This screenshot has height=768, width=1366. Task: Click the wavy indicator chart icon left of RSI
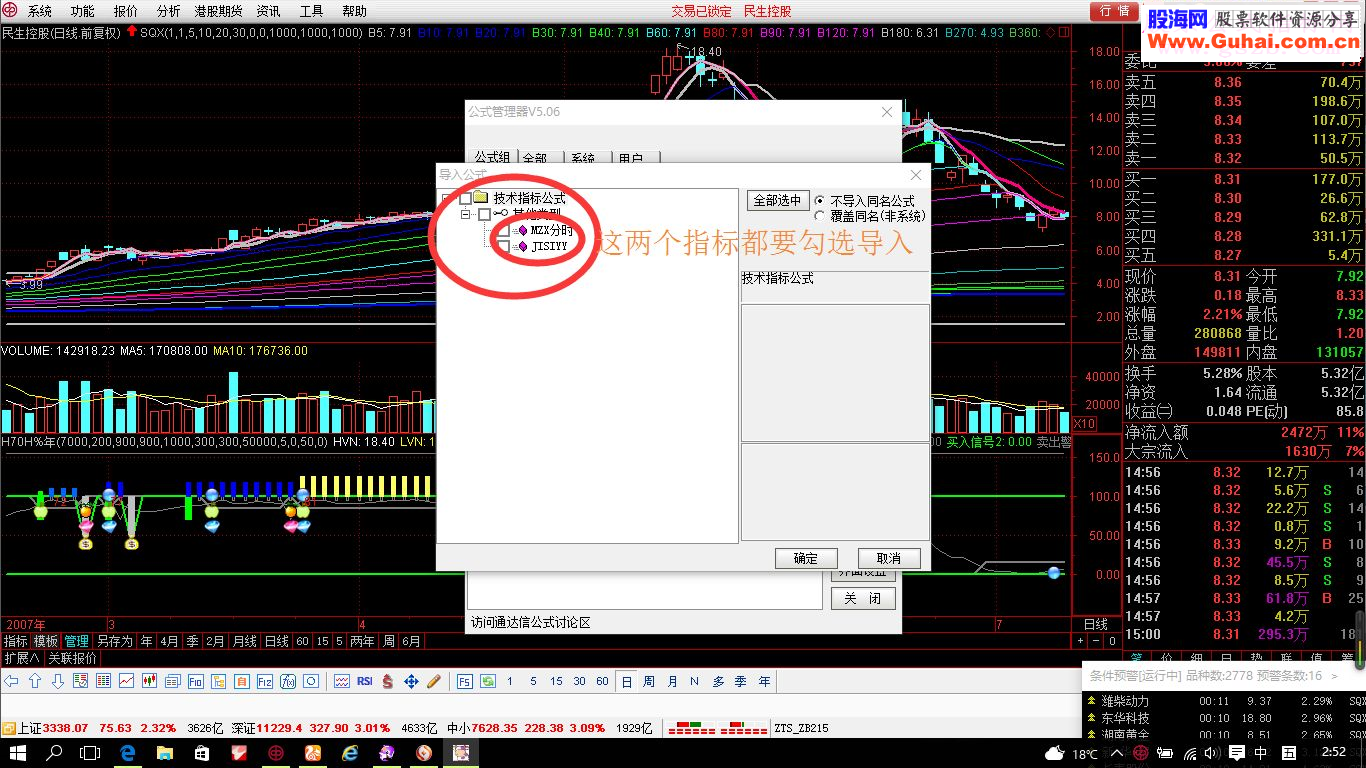coord(342,681)
